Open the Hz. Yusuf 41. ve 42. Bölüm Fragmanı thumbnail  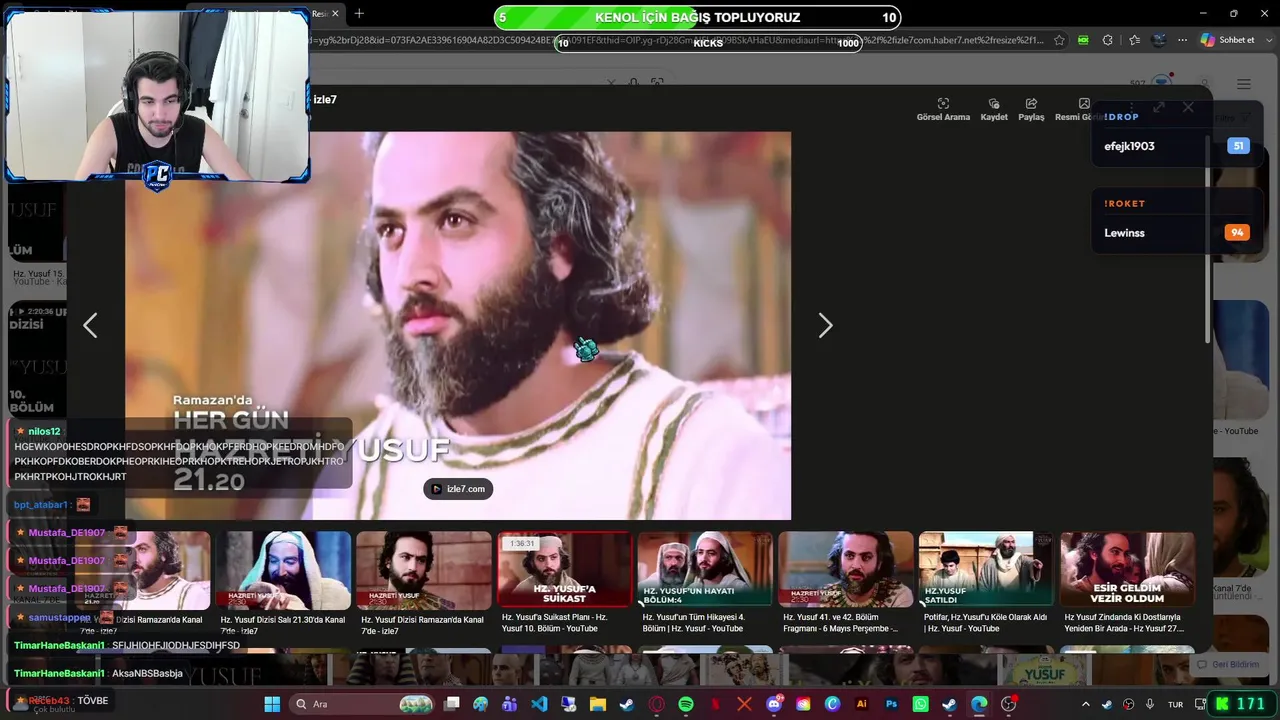(x=846, y=569)
